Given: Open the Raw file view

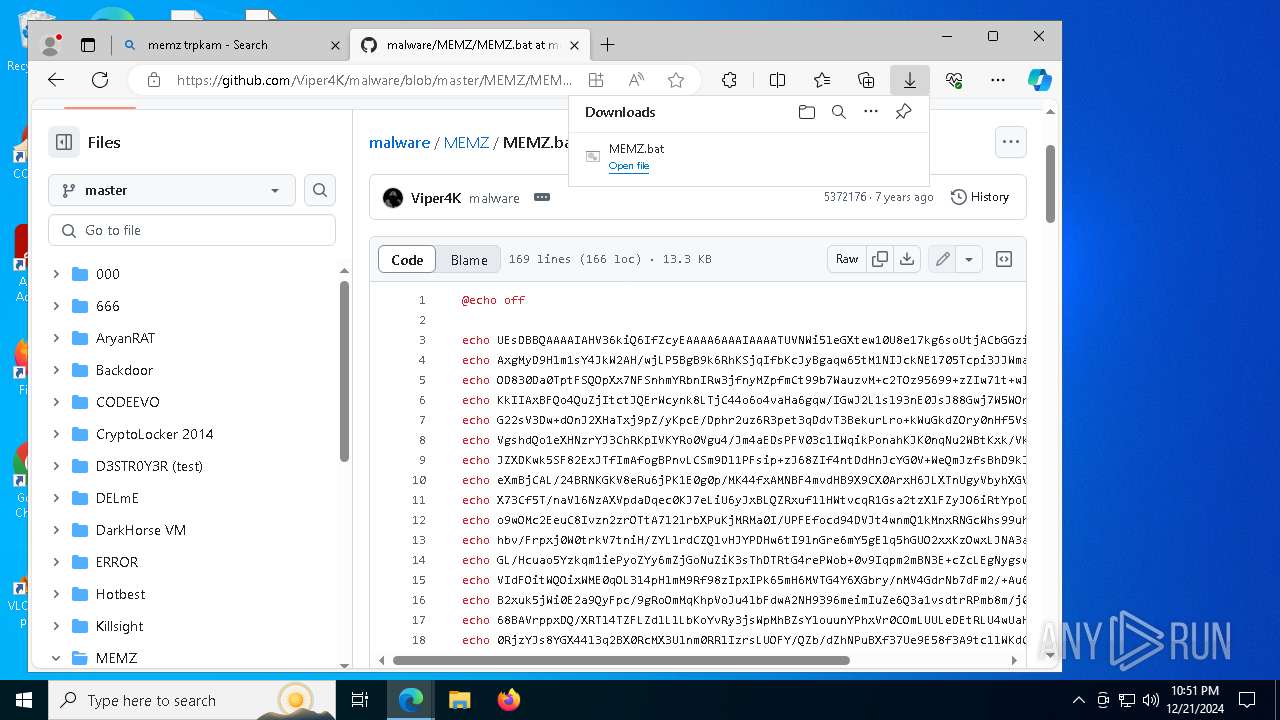Looking at the screenshot, I should 847,259.
